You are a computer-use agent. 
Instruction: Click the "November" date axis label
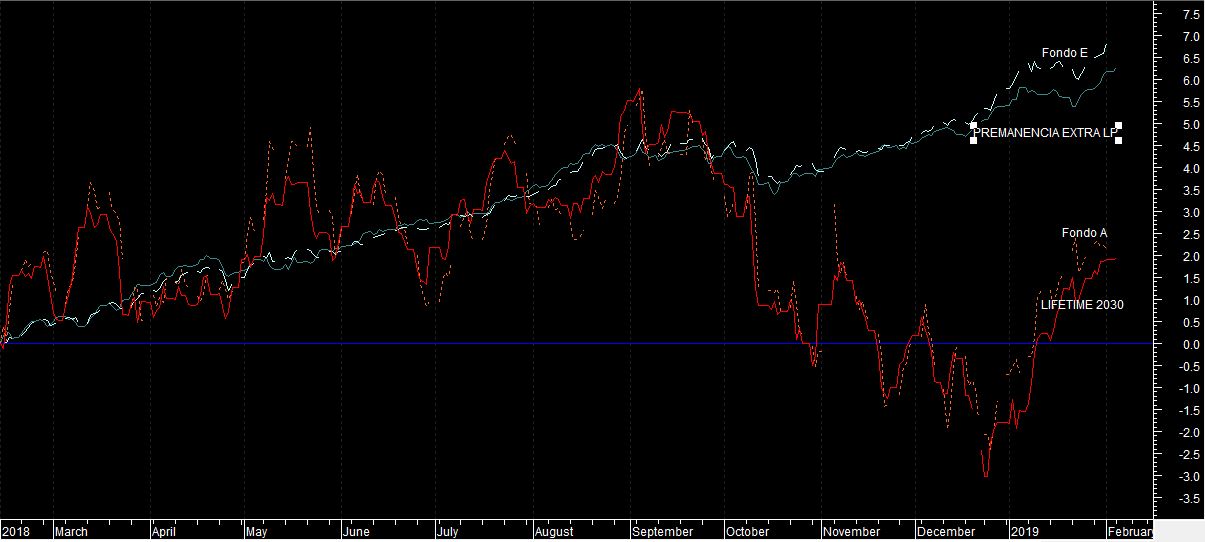pyautogui.click(x=852, y=532)
